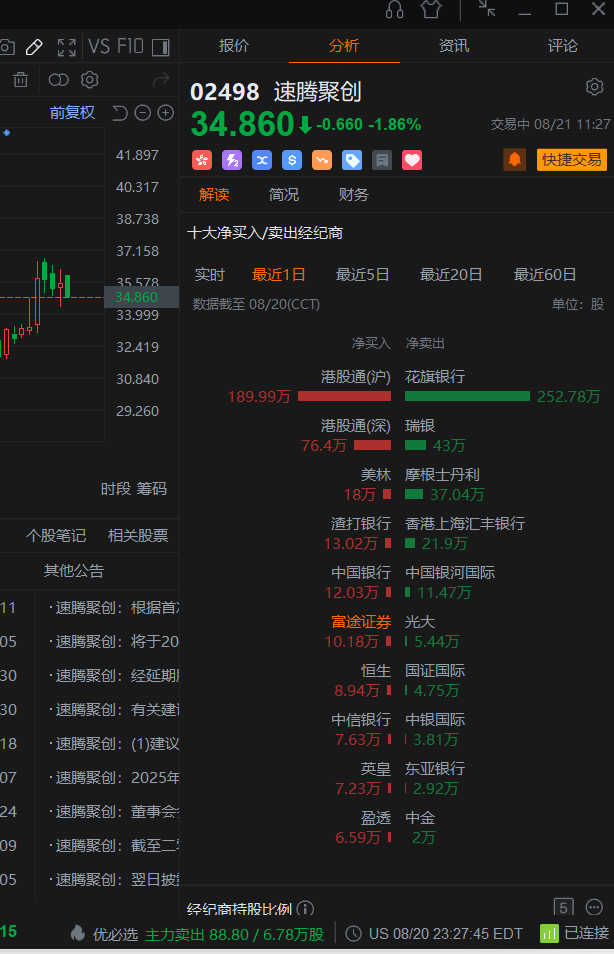Open the headset customer service icon

click(x=394, y=9)
